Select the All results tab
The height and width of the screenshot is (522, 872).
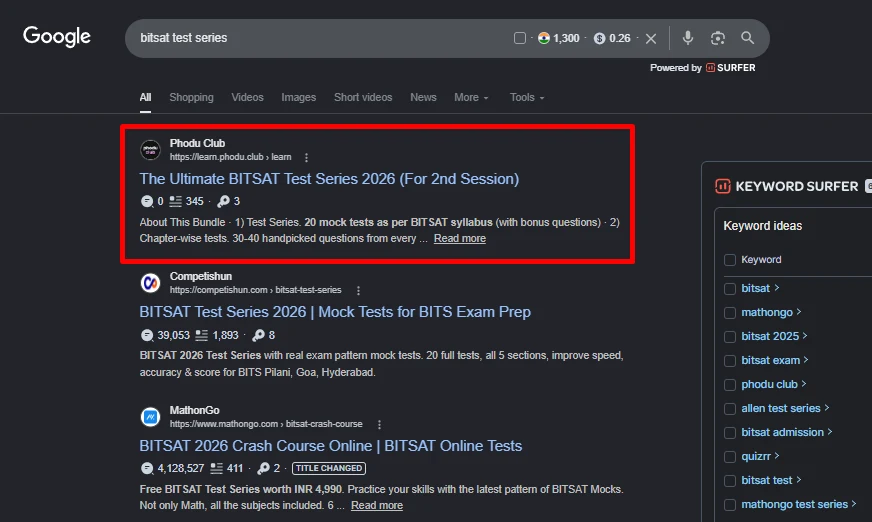coord(145,97)
